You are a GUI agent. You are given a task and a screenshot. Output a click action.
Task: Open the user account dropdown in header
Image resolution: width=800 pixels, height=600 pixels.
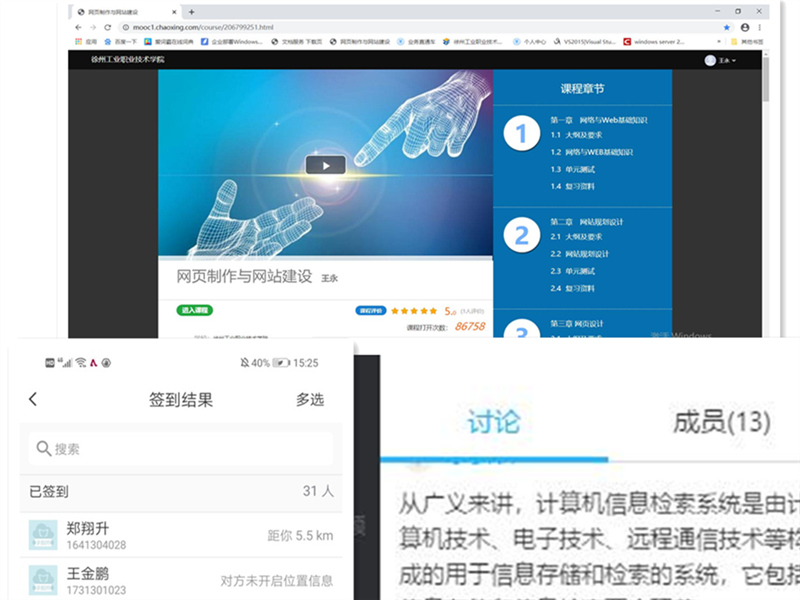tap(719, 60)
